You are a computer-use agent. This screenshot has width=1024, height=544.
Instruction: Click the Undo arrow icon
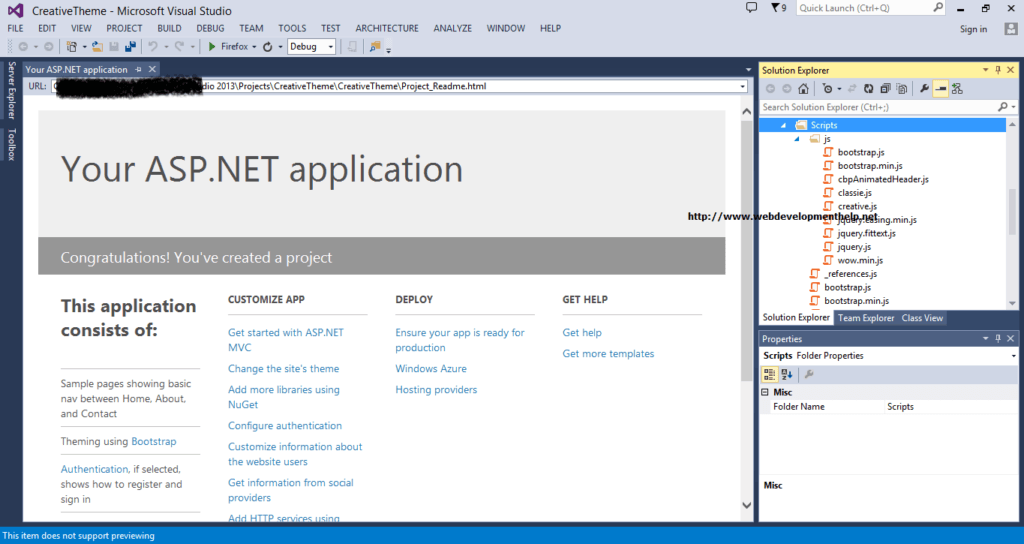153,47
